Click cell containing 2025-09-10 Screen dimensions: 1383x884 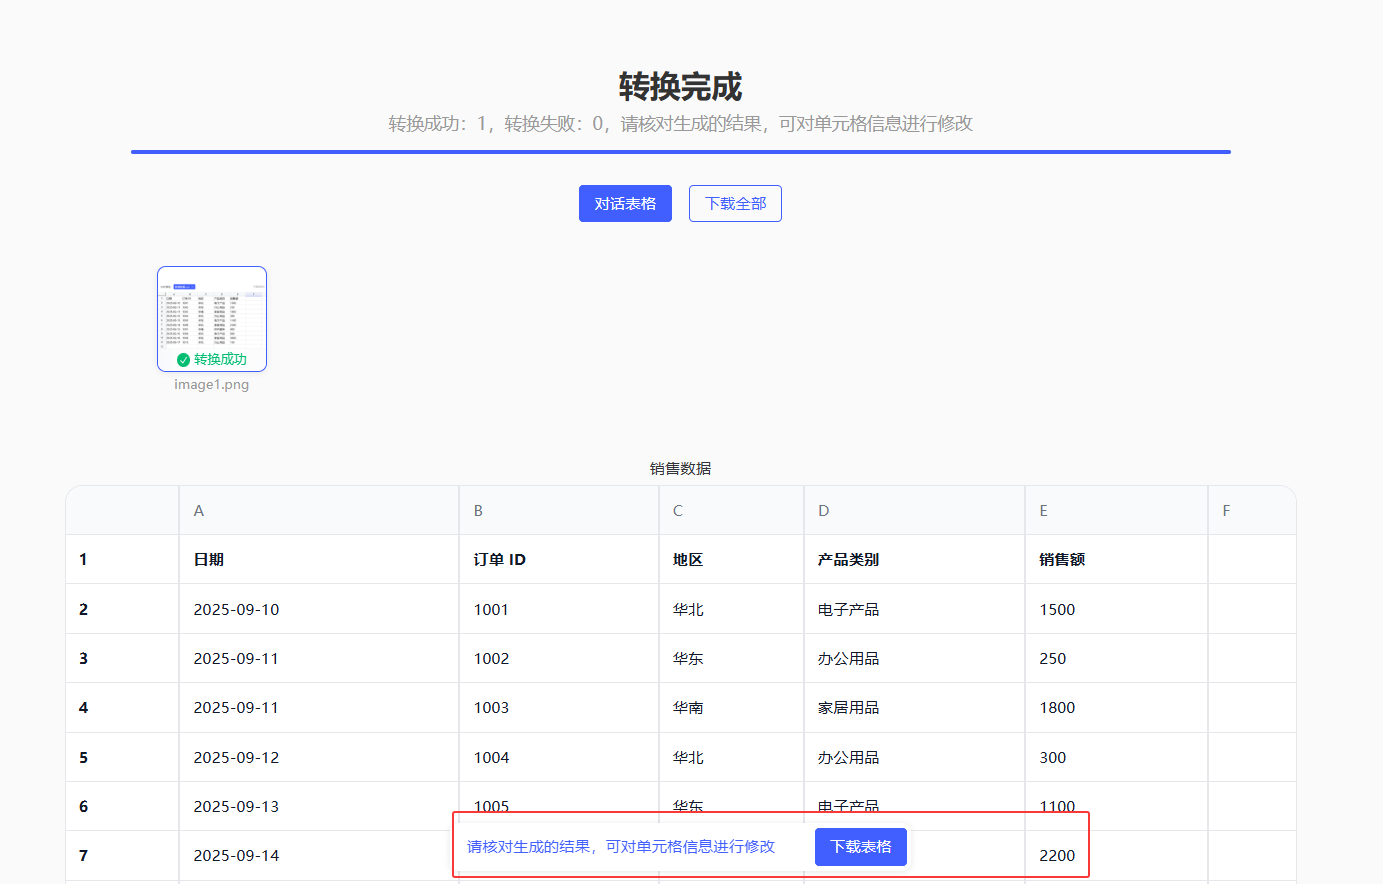[318, 609]
